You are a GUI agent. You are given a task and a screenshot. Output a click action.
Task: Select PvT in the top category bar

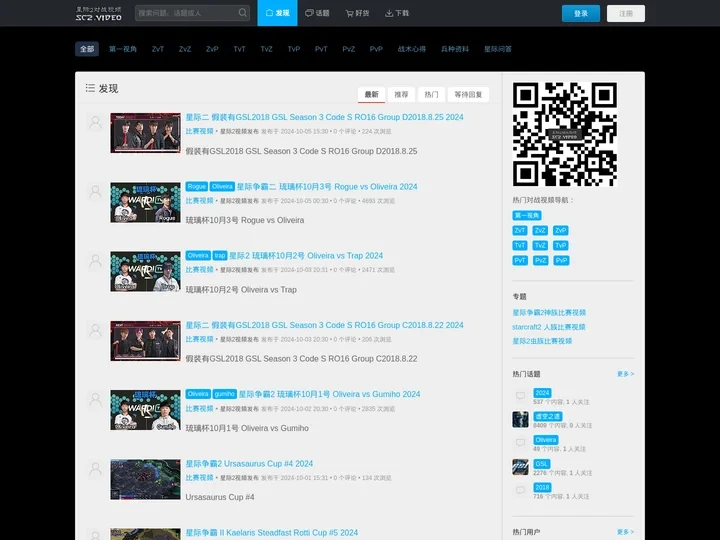321,49
